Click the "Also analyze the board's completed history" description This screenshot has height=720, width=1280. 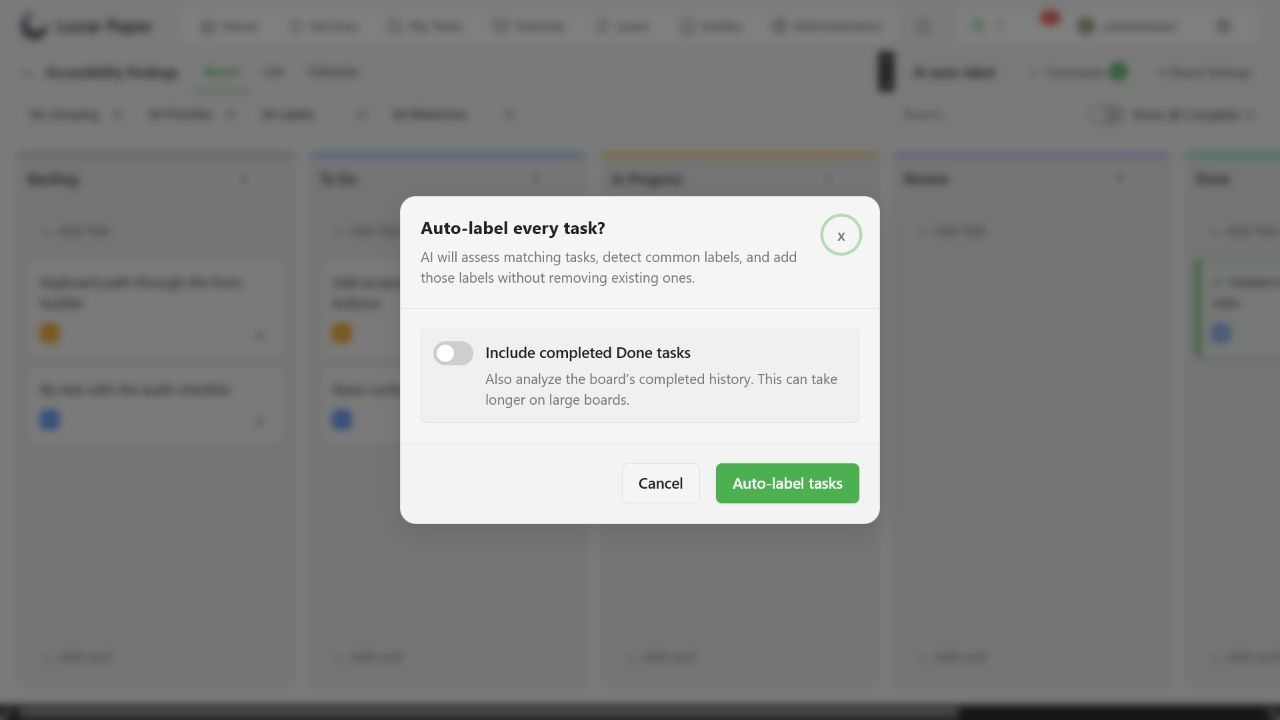coord(661,389)
